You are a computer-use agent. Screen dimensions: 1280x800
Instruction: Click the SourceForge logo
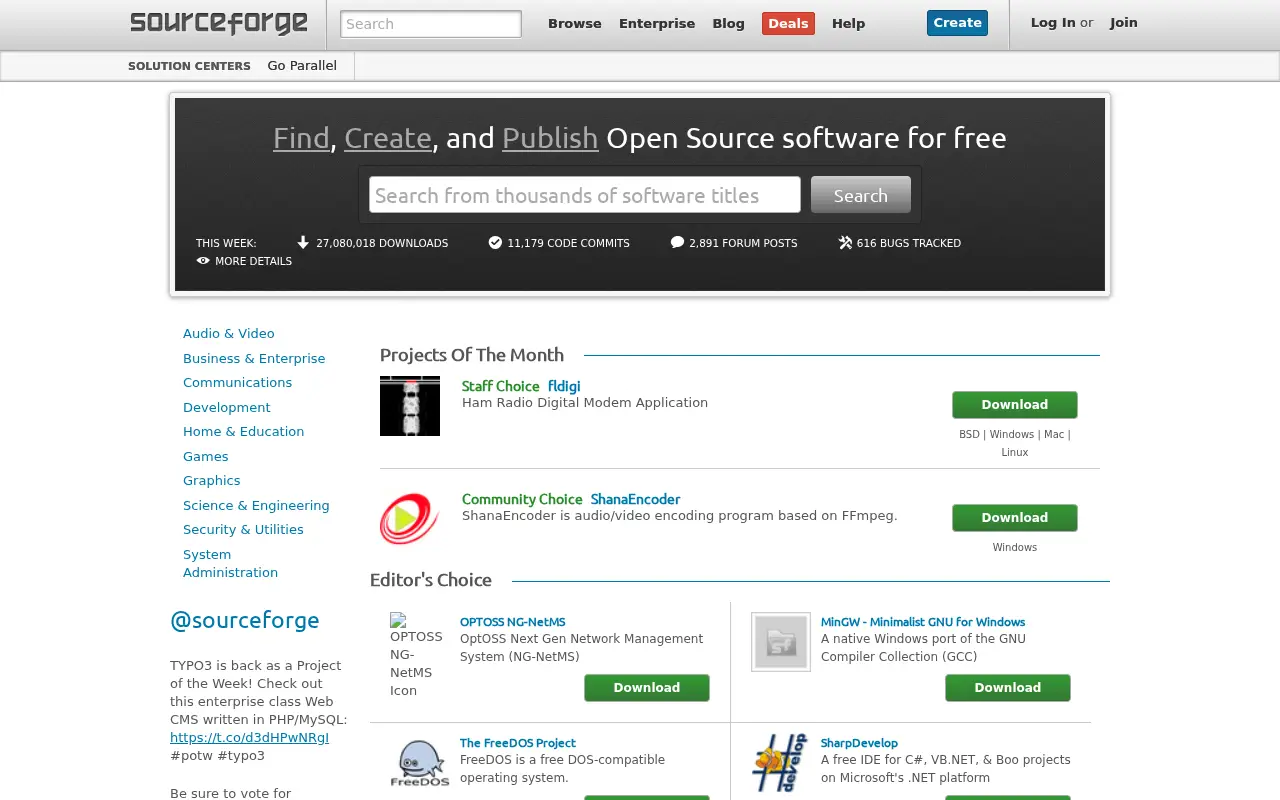219,22
